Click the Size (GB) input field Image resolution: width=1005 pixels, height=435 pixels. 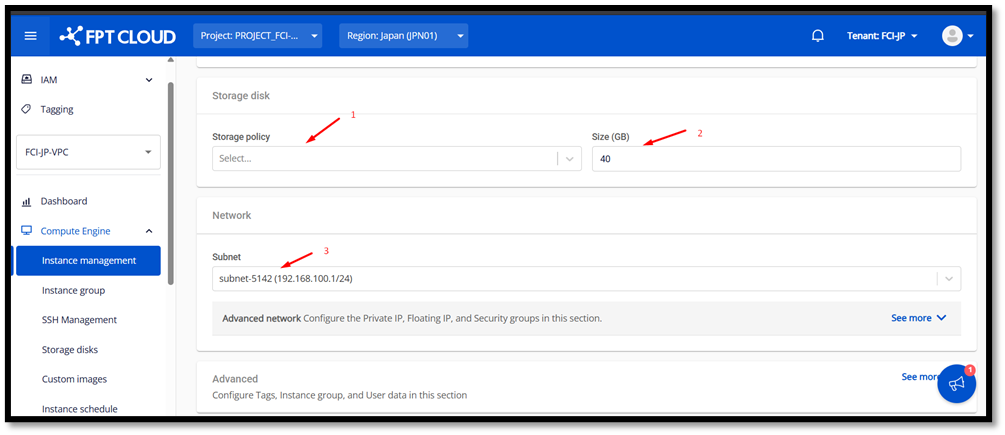pos(775,159)
